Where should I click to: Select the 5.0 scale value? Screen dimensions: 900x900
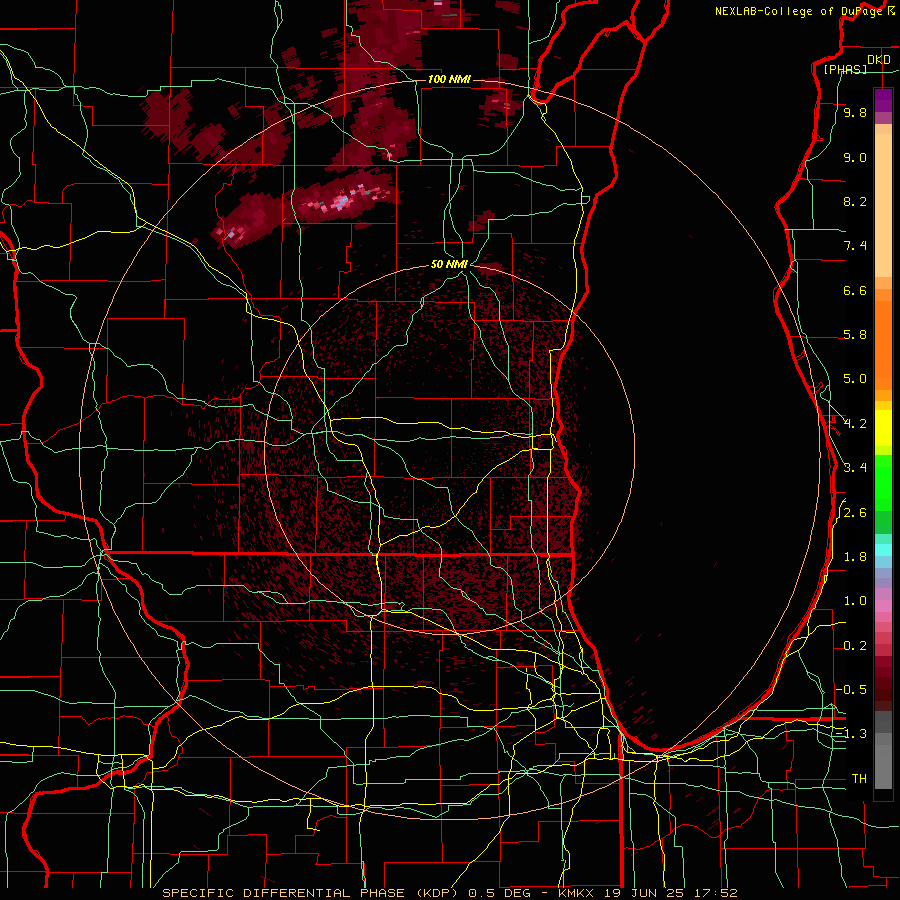pos(855,379)
